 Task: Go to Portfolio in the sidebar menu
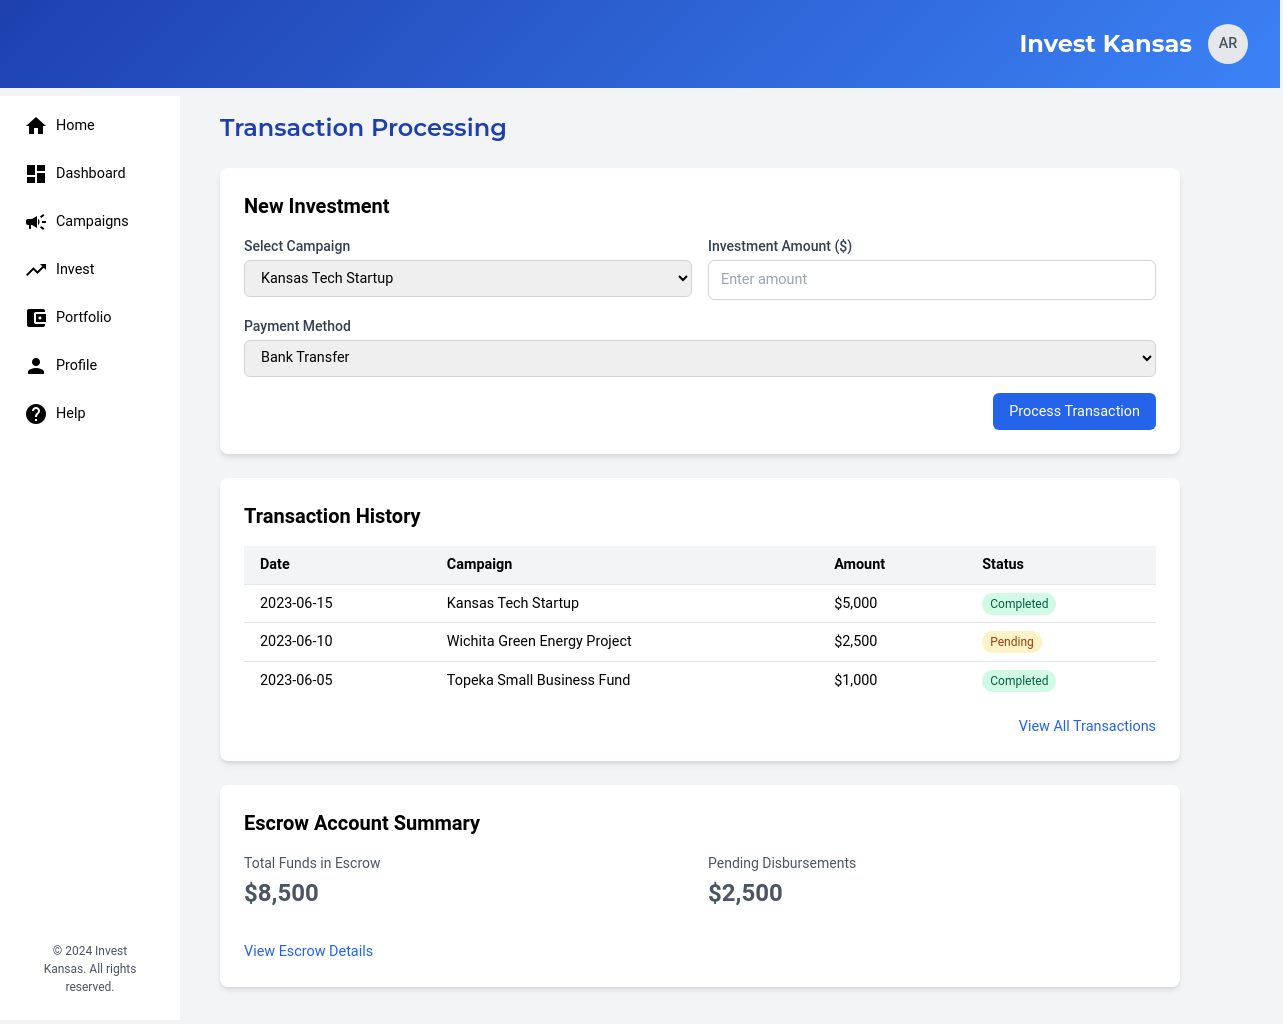83,317
